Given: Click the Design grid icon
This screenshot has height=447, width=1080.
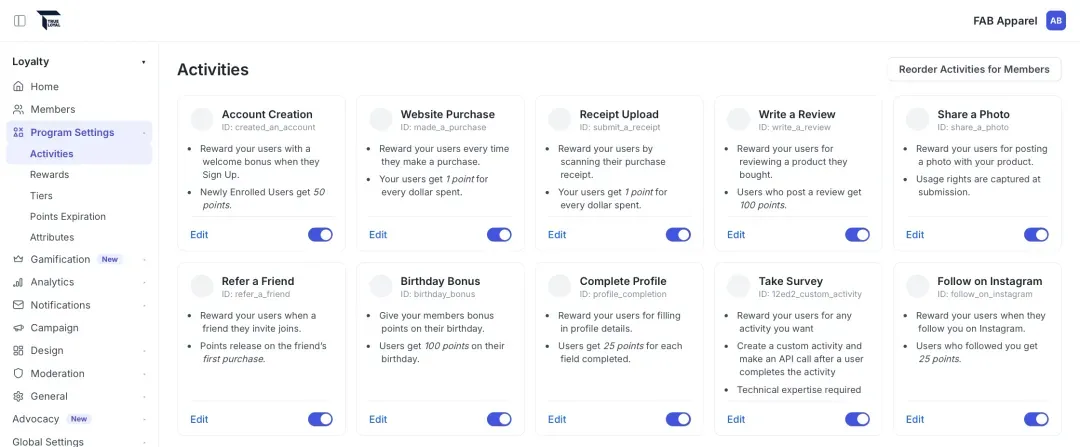Looking at the screenshot, I should point(19,351).
